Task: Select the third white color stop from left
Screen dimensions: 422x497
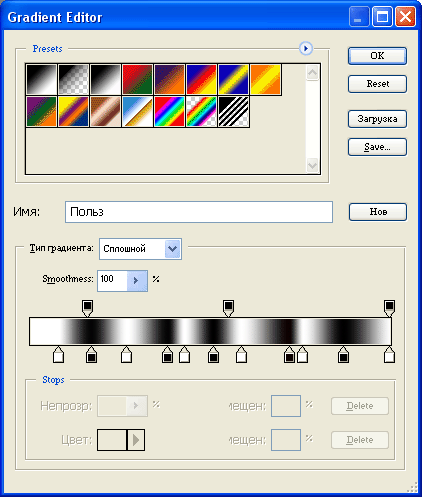Action: coord(184,355)
